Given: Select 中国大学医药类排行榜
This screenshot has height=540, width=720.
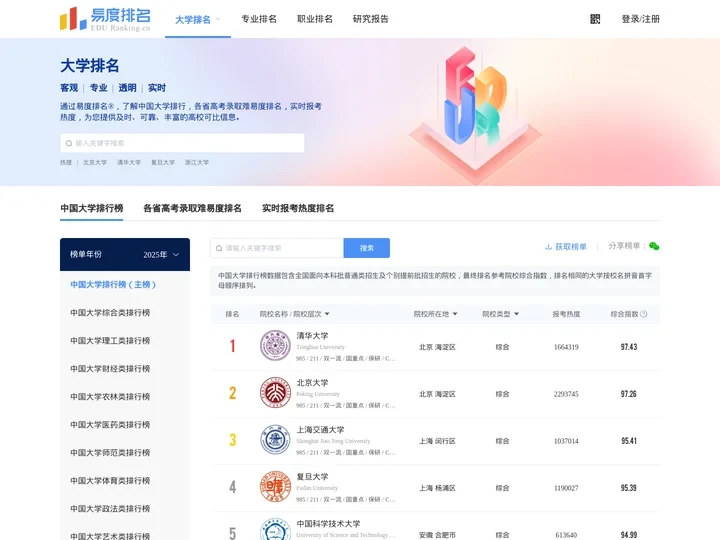Looking at the screenshot, I should tap(110, 425).
